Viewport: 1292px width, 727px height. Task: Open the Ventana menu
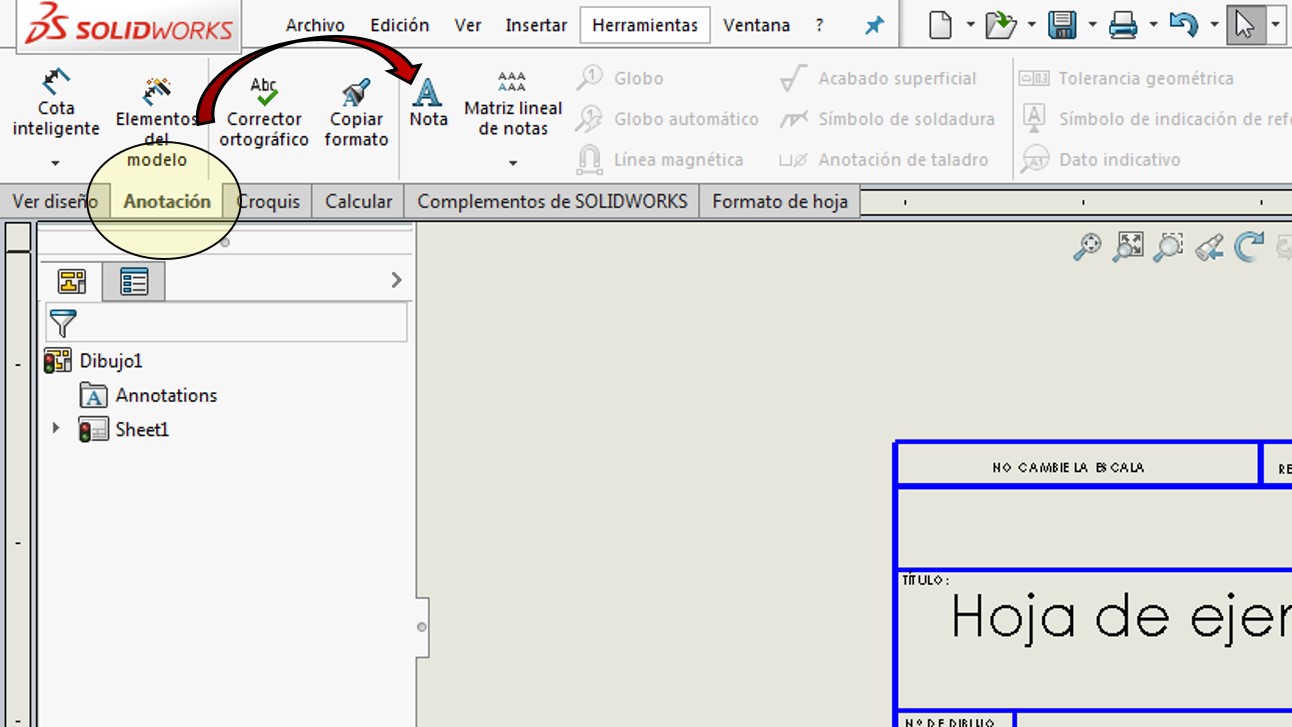coord(756,25)
